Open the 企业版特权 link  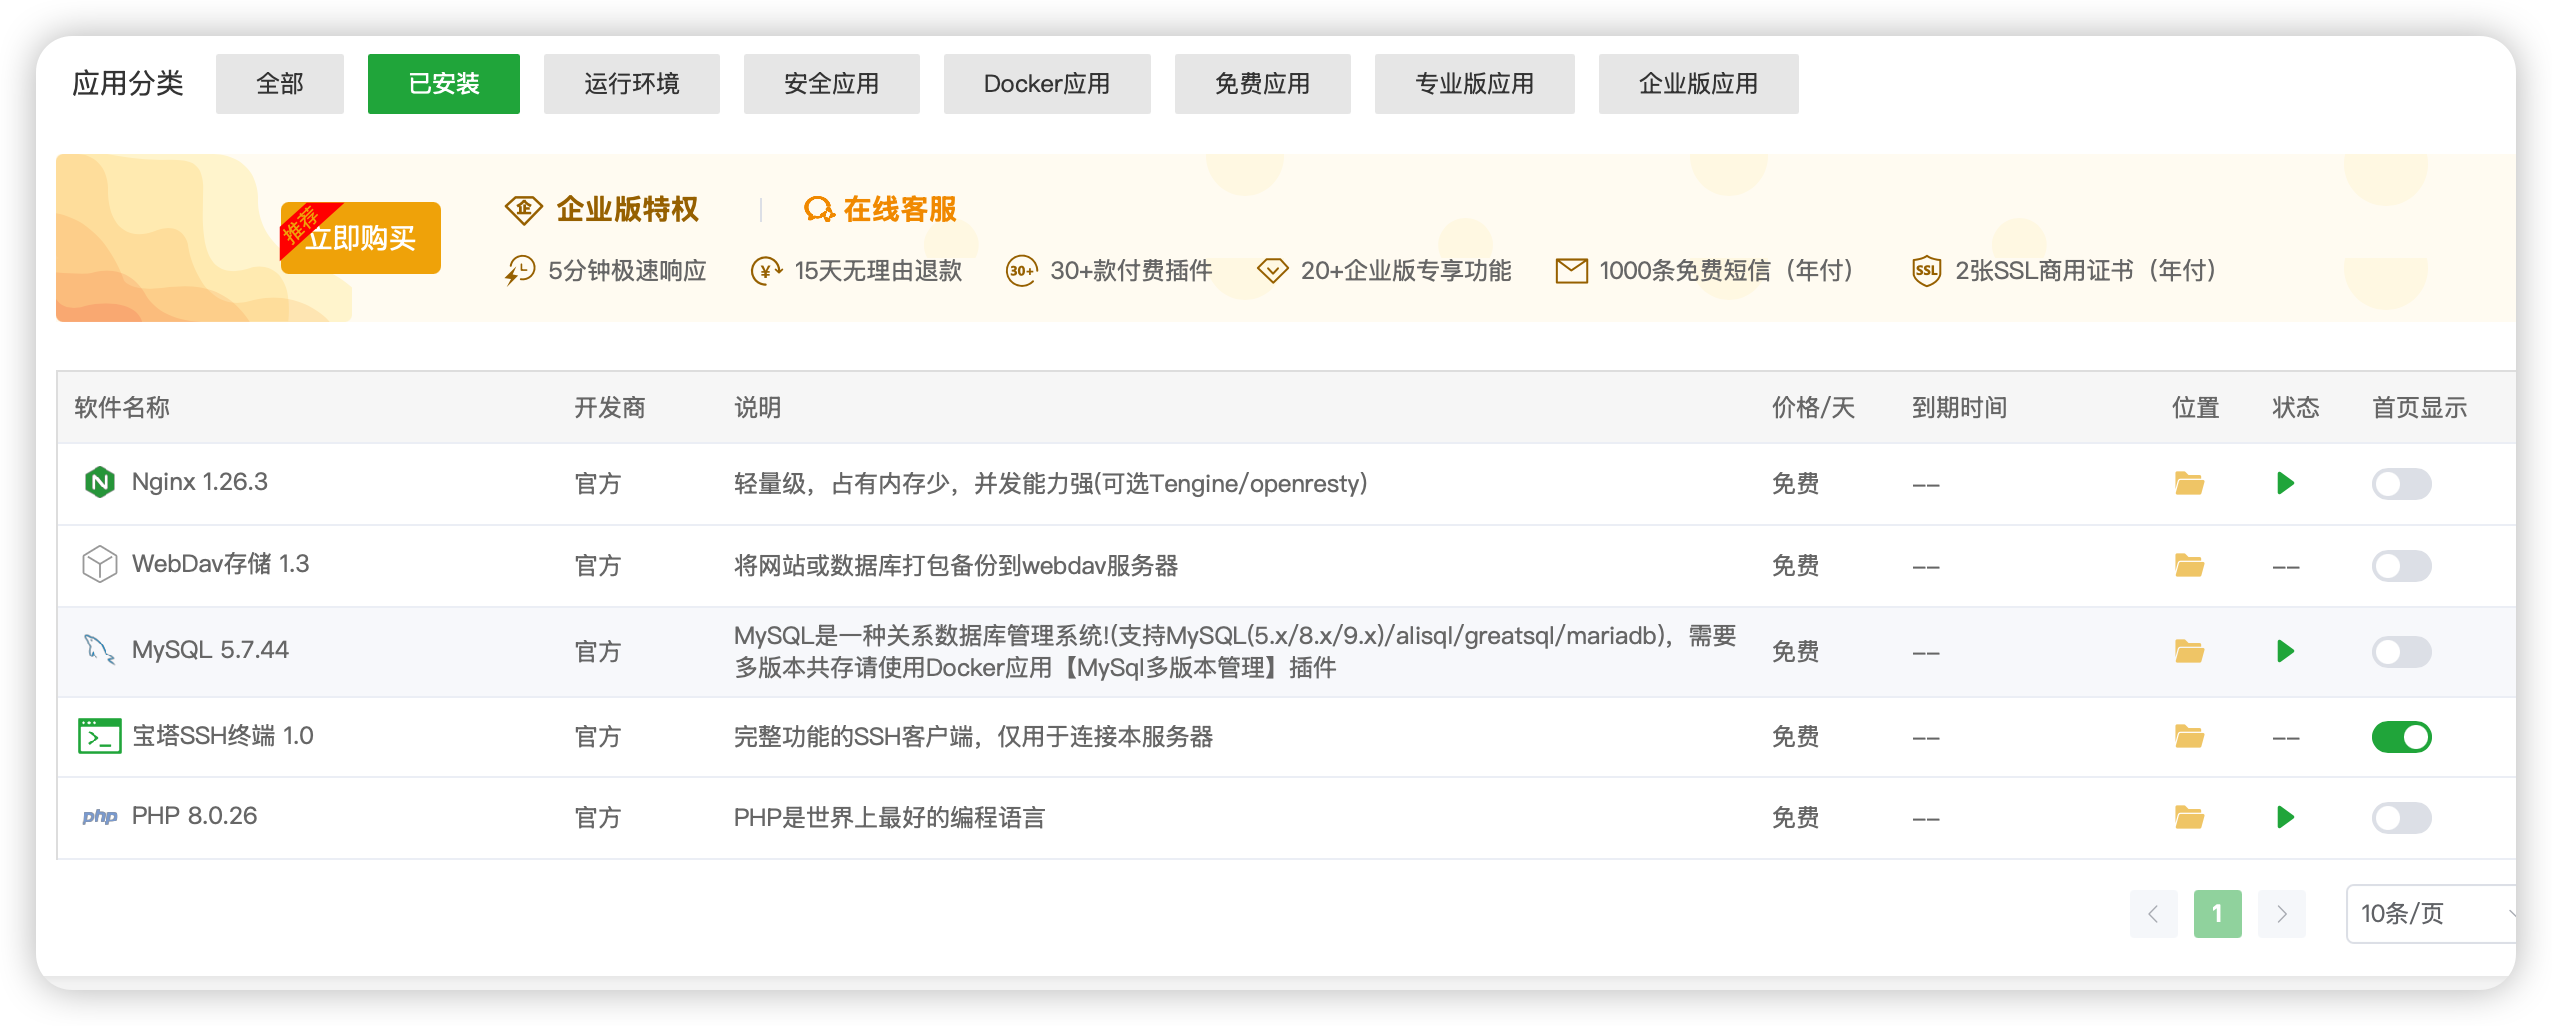click(x=627, y=209)
